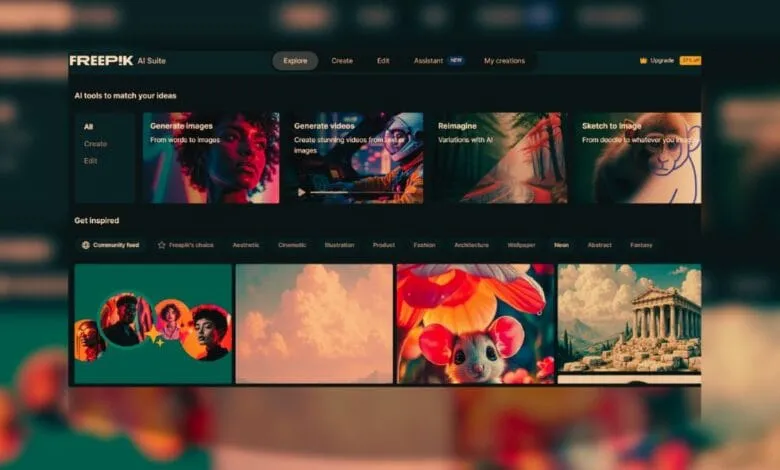This screenshot has width=780, height=470.
Task: Click the 'Get inspired' heading
Action: [x=97, y=220]
